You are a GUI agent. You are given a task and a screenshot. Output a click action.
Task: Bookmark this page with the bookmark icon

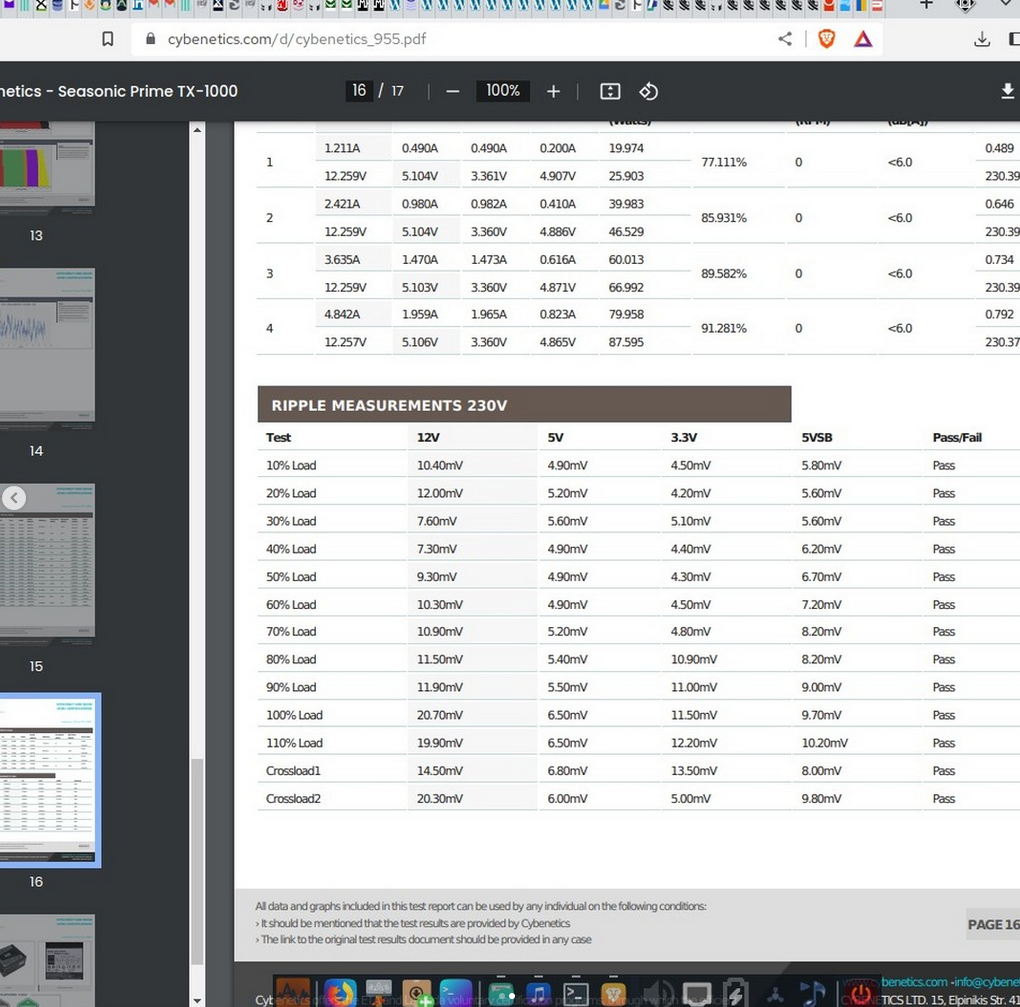coord(108,39)
